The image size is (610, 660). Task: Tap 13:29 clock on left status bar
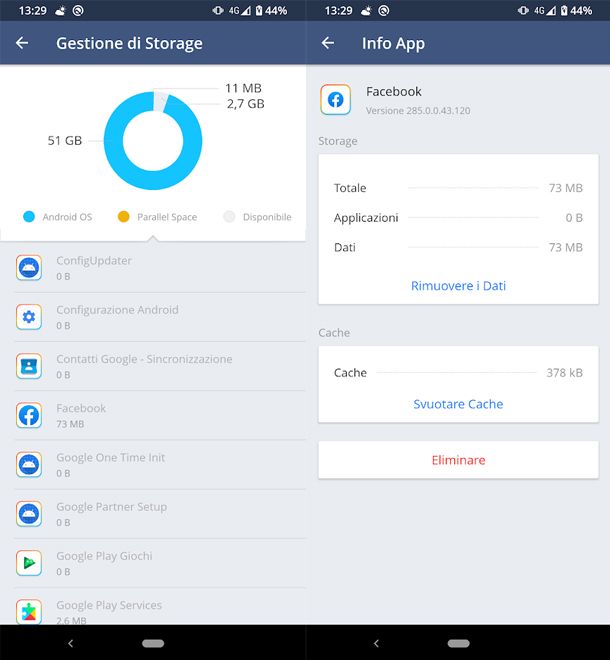click(x=32, y=11)
